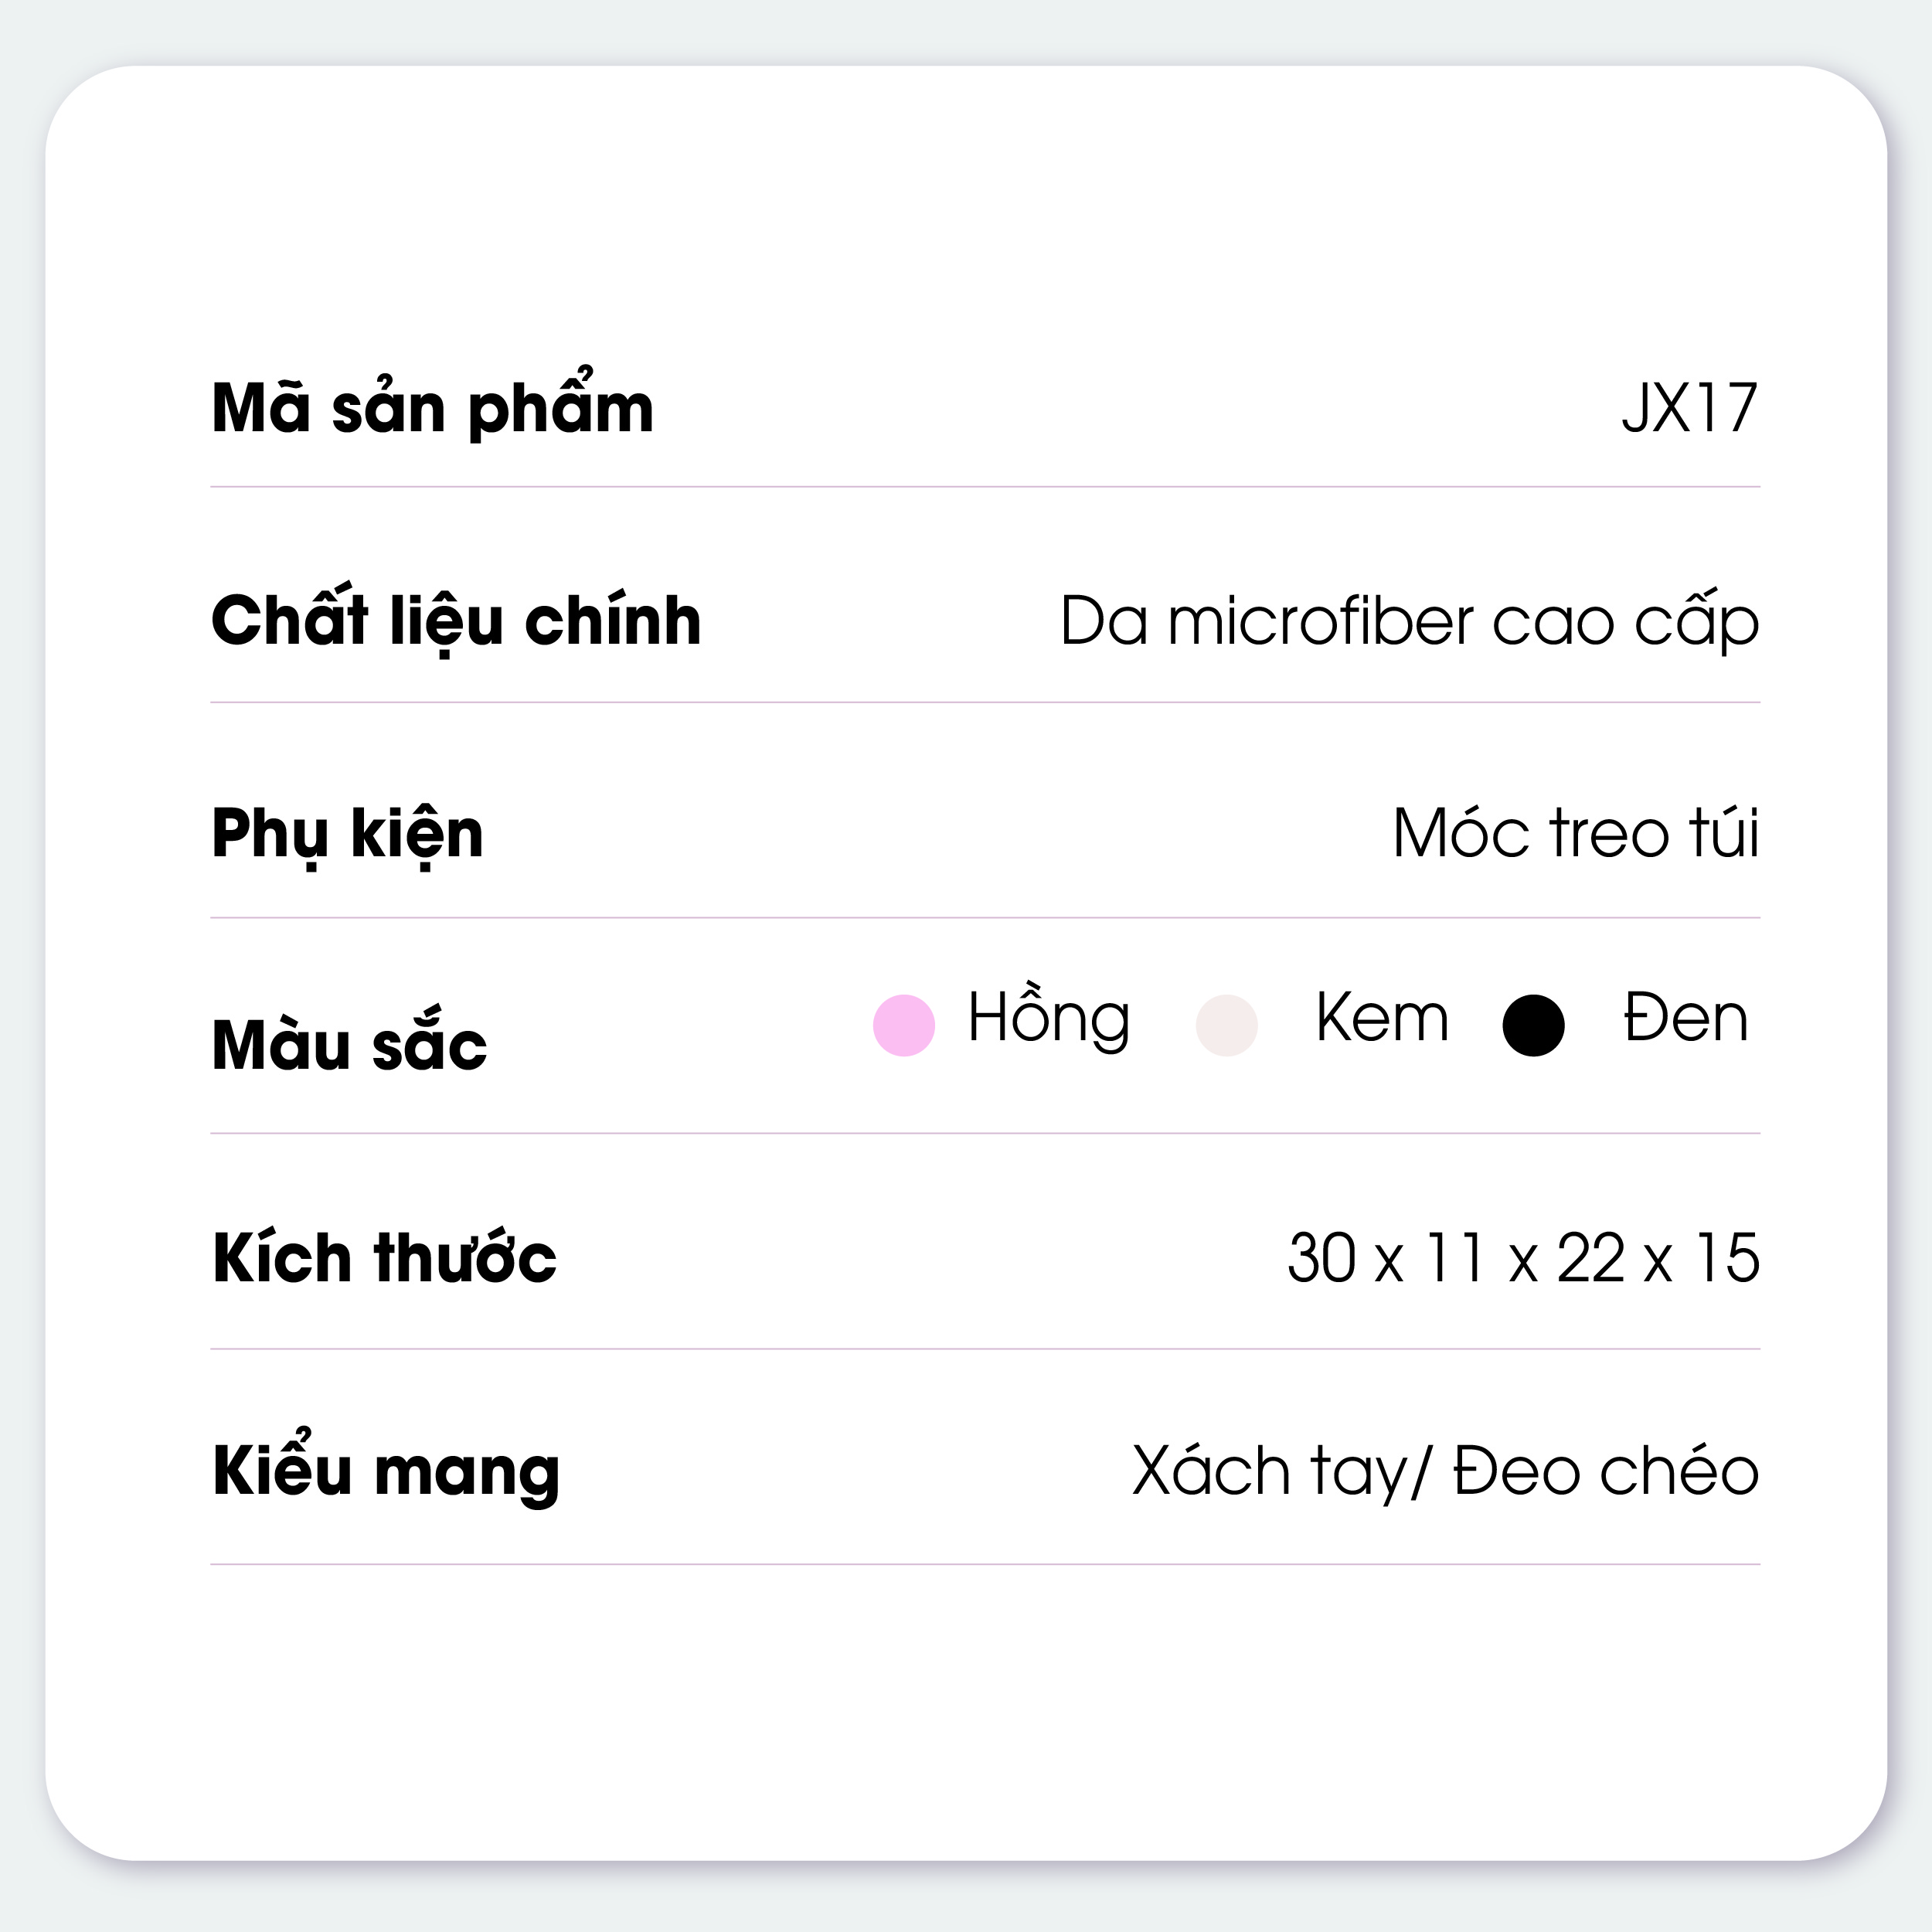Click the Mã sản phẩm label
Image resolution: width=1932 pixels, height=1932 pixels.
432,408
